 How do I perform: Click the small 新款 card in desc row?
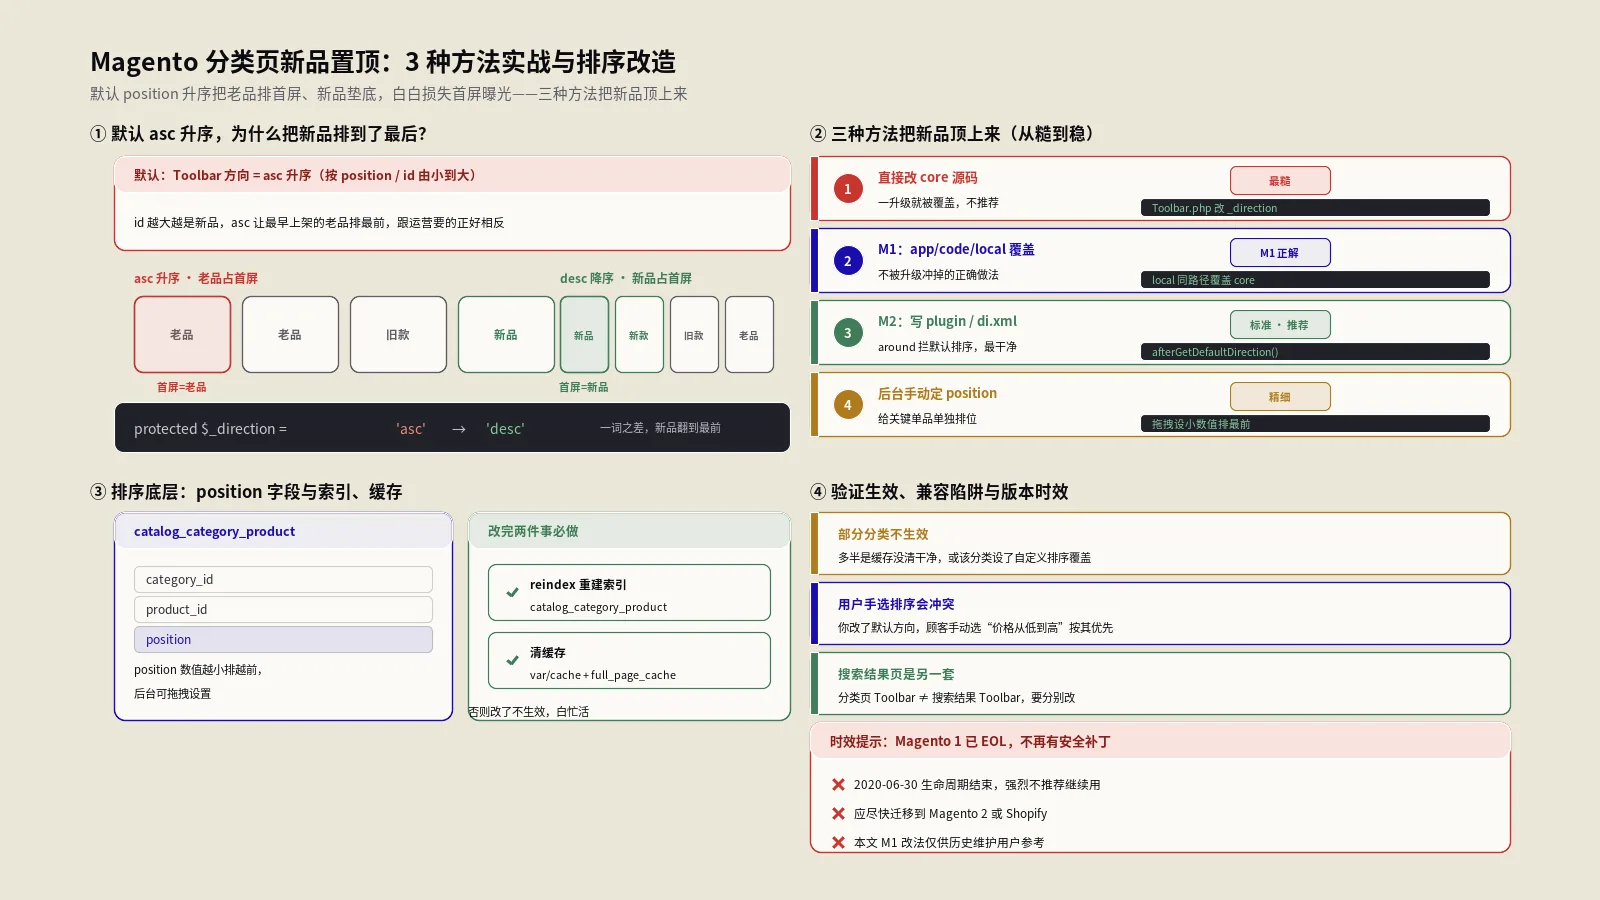pos(639,335)
